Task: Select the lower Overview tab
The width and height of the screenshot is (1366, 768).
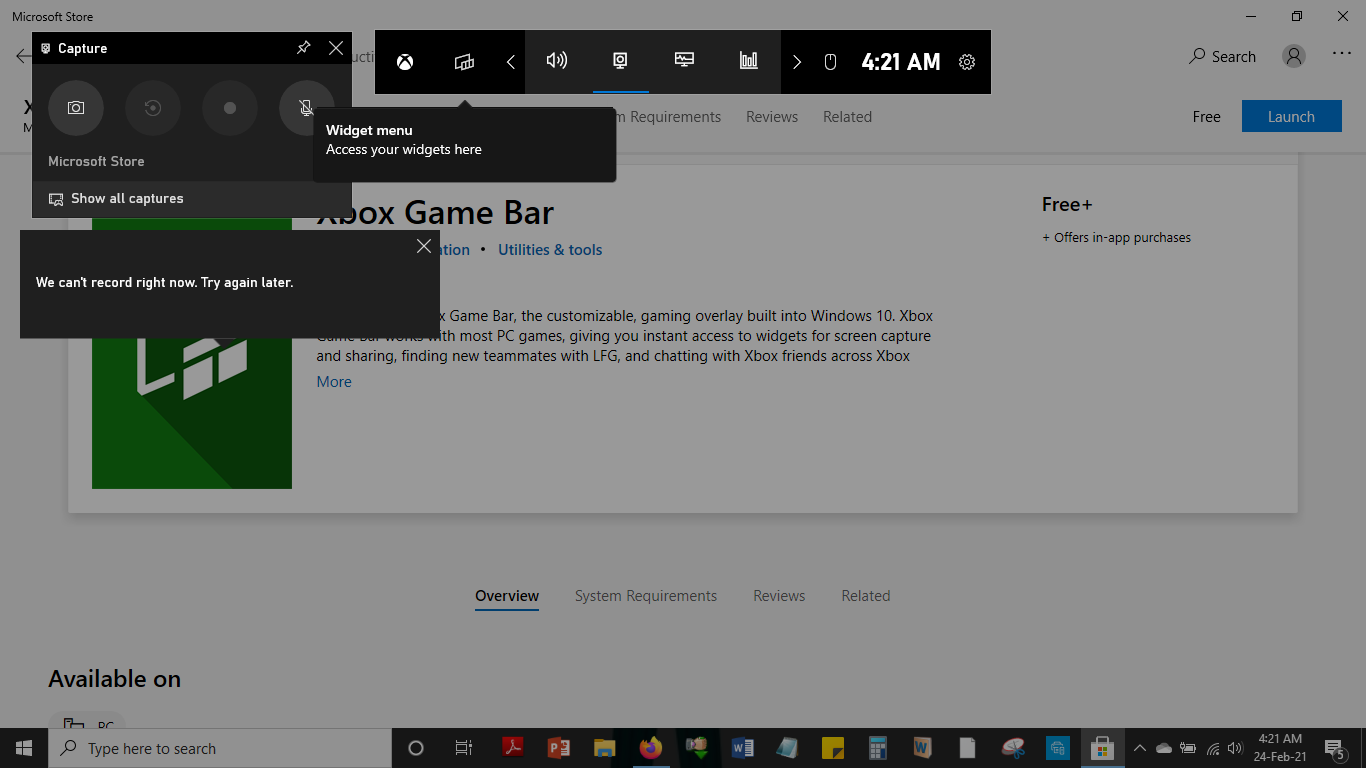Action: pyautogui.click(x=507, y=596)
